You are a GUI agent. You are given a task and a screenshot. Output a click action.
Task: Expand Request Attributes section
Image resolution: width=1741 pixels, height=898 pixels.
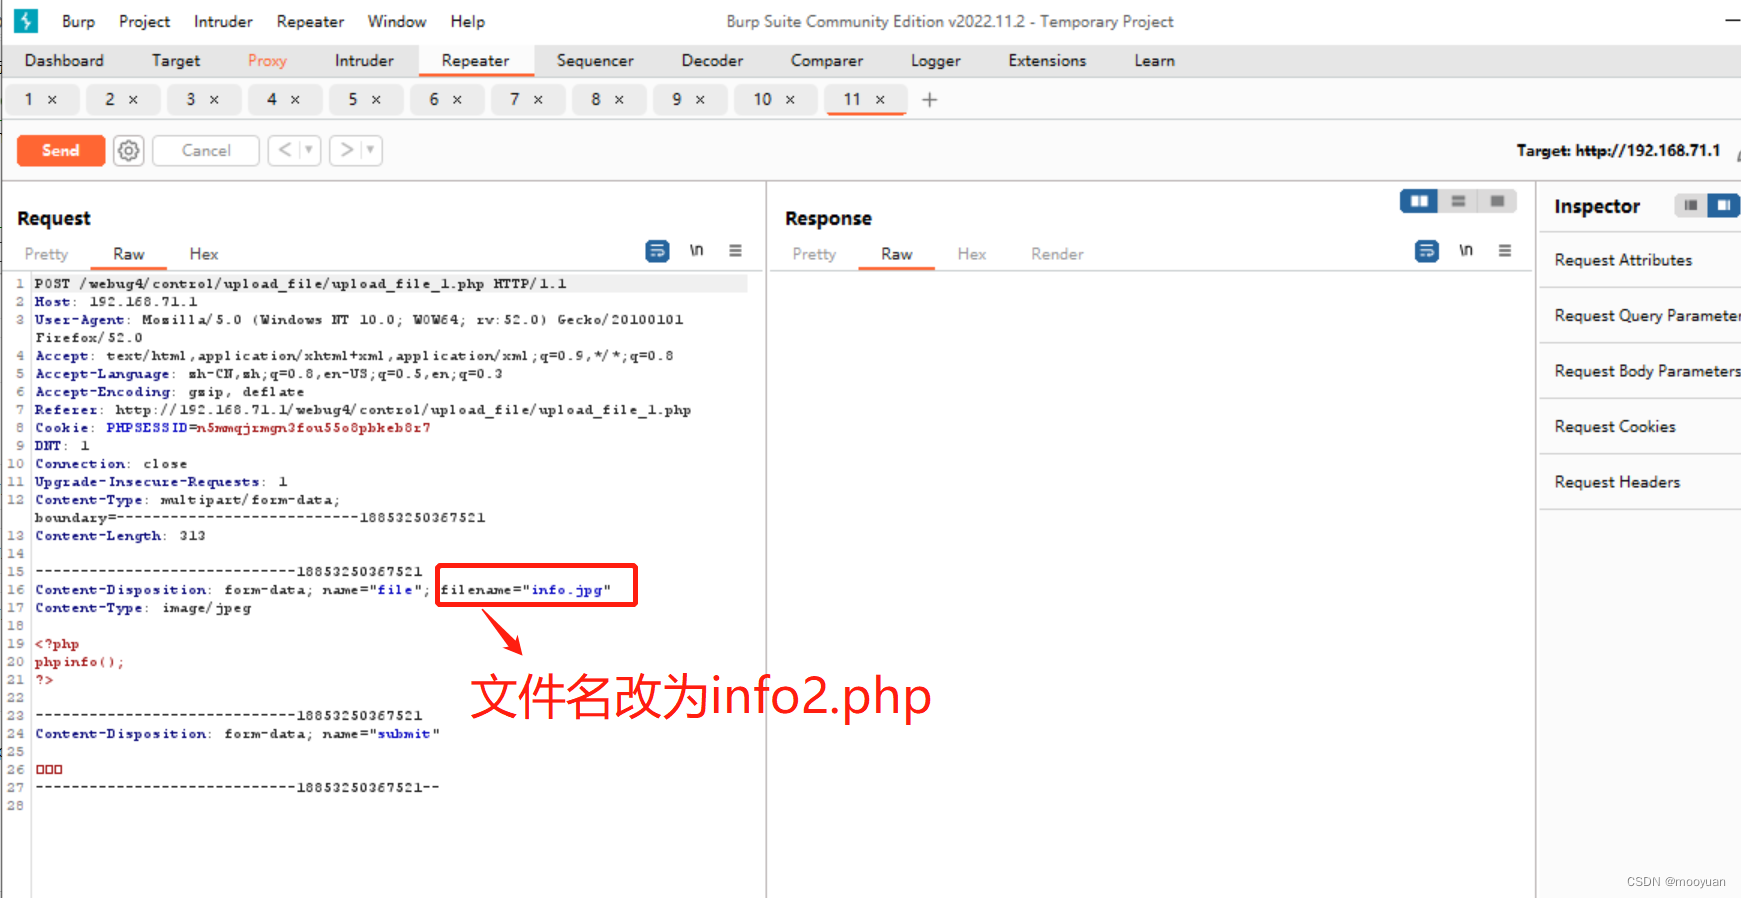1640,260
